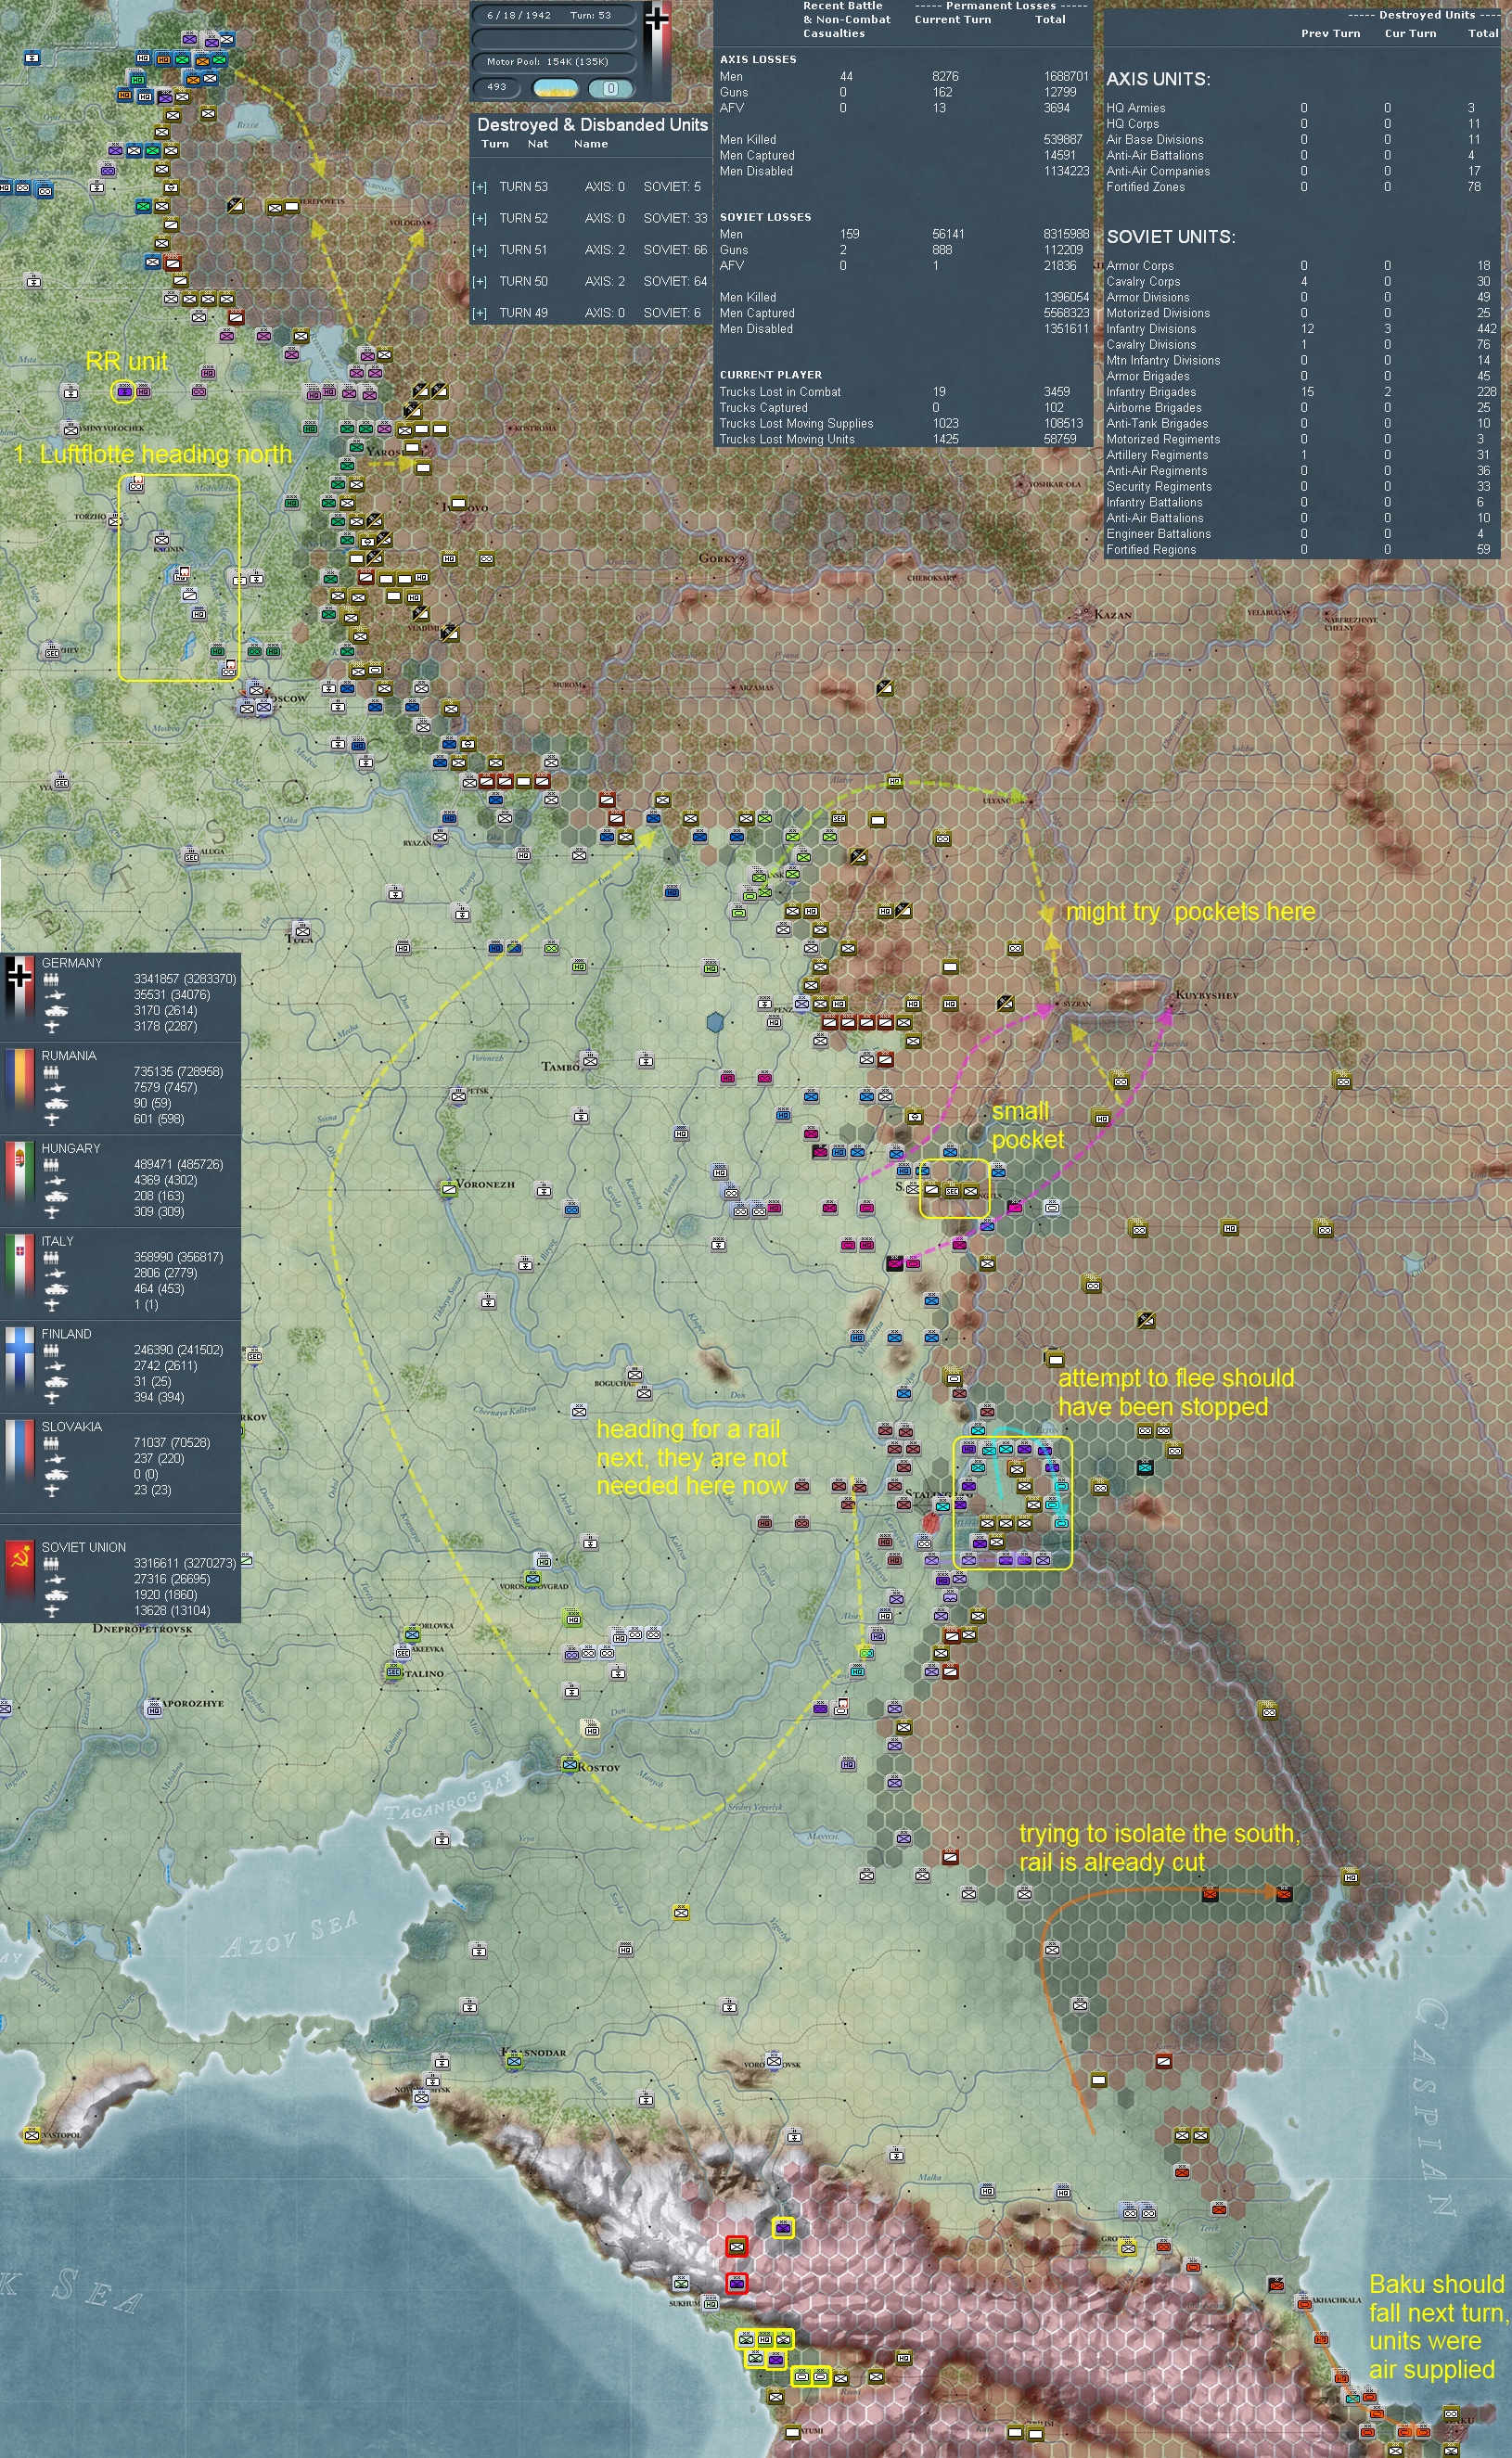The height and width of the screenshot is (2458, 1512).
Task: Click the Voronezh city label on map
Action: (485, 1184)
